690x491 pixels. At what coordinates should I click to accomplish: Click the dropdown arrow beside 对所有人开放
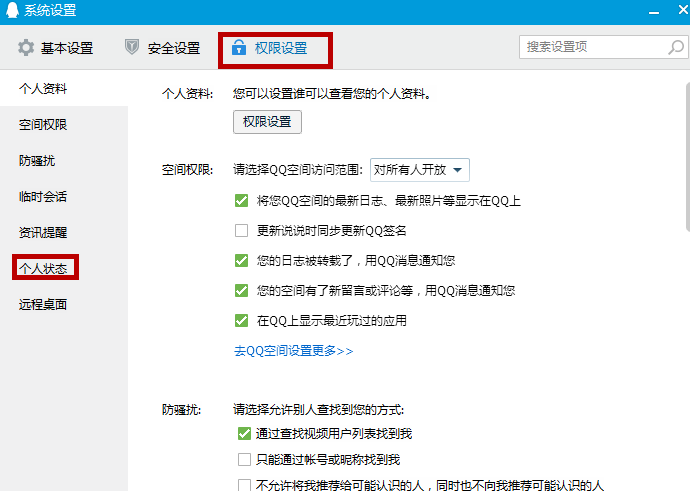coord(458,170)
